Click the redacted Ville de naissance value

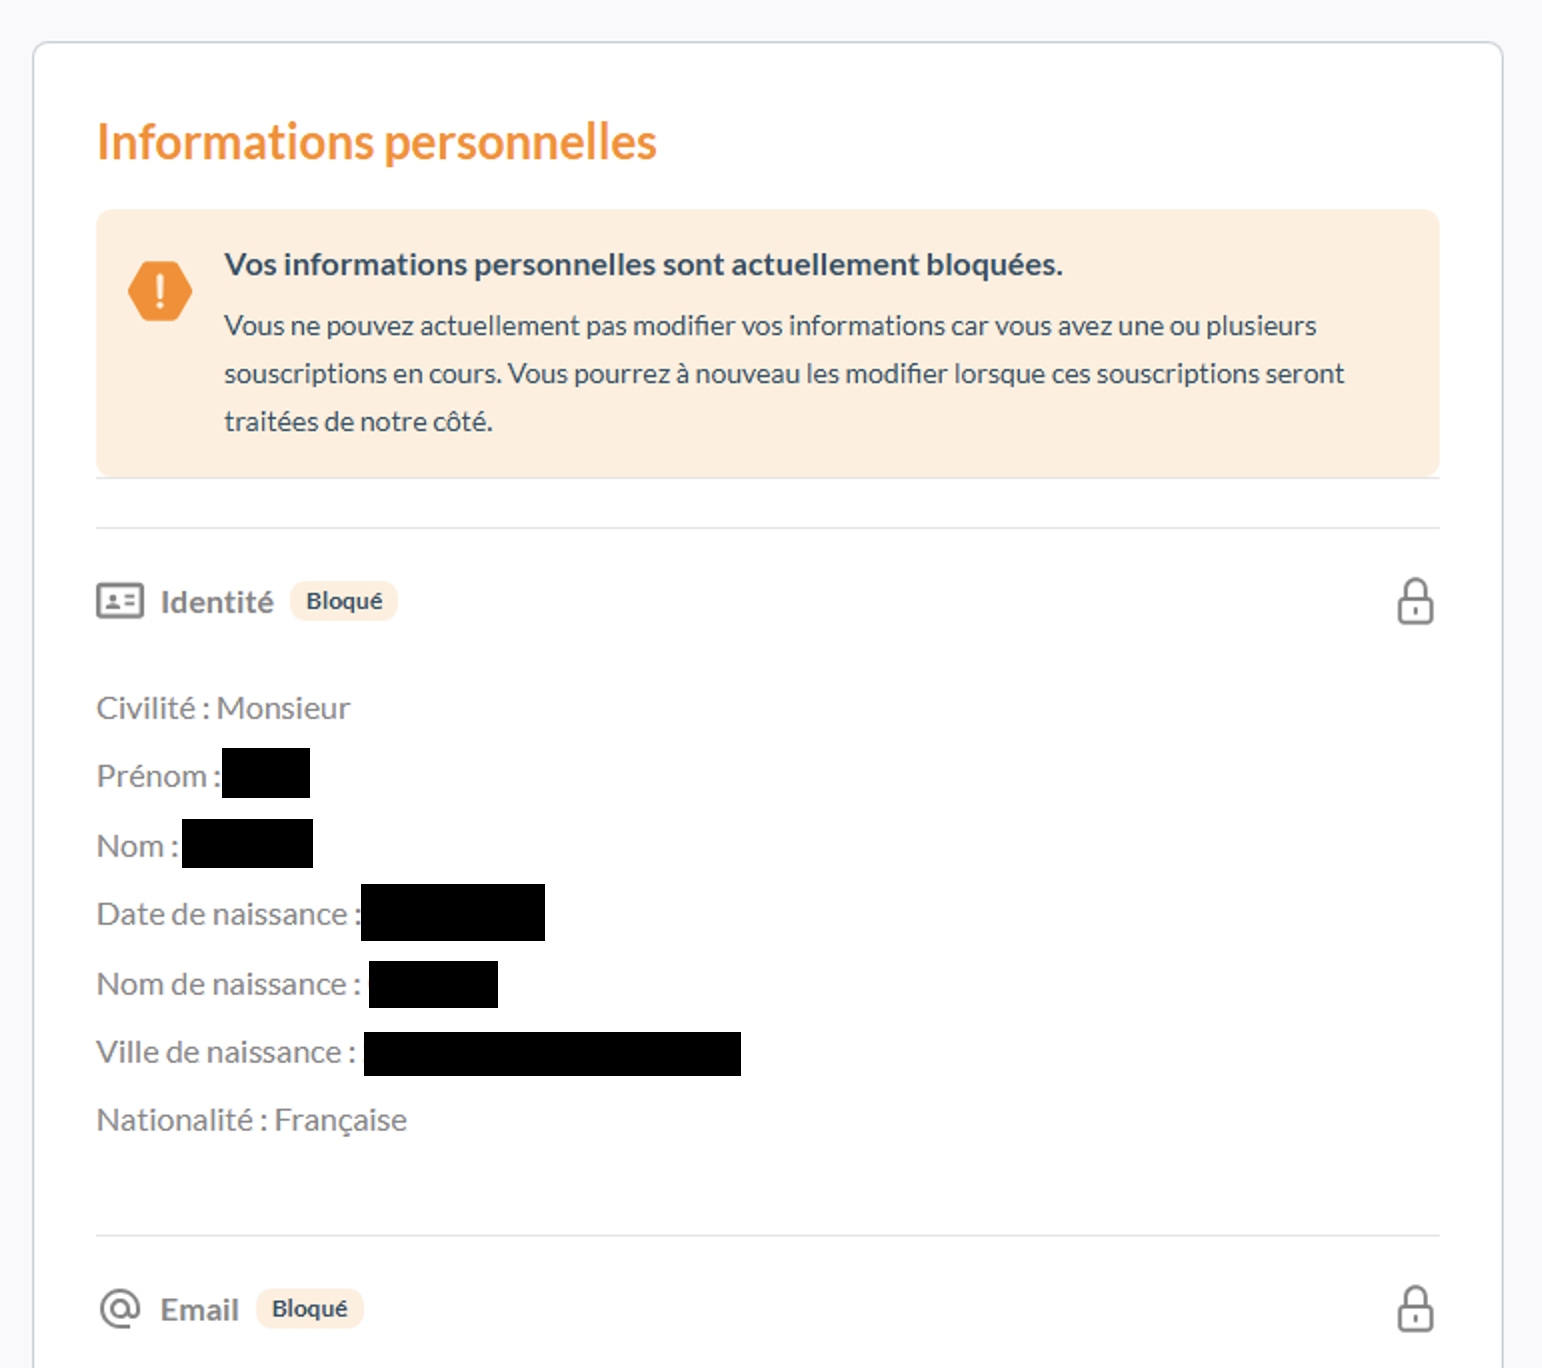552,1054
